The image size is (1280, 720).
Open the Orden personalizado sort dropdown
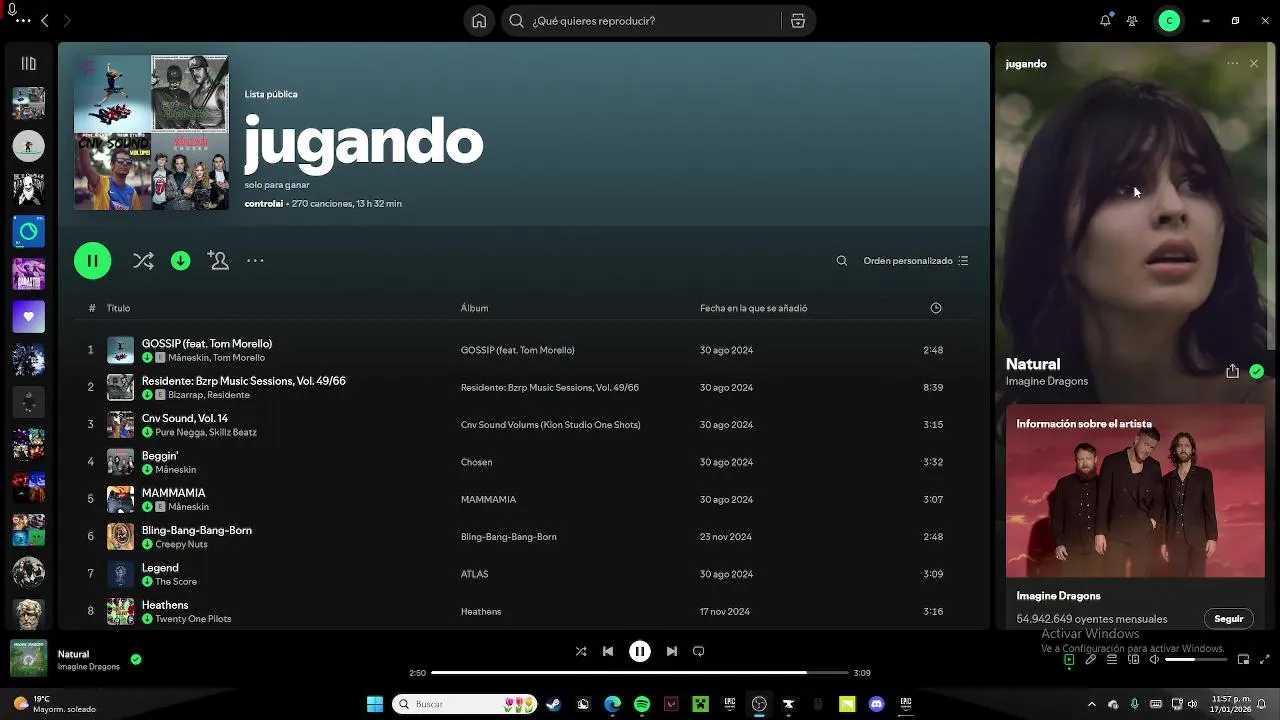click(916, 261)
